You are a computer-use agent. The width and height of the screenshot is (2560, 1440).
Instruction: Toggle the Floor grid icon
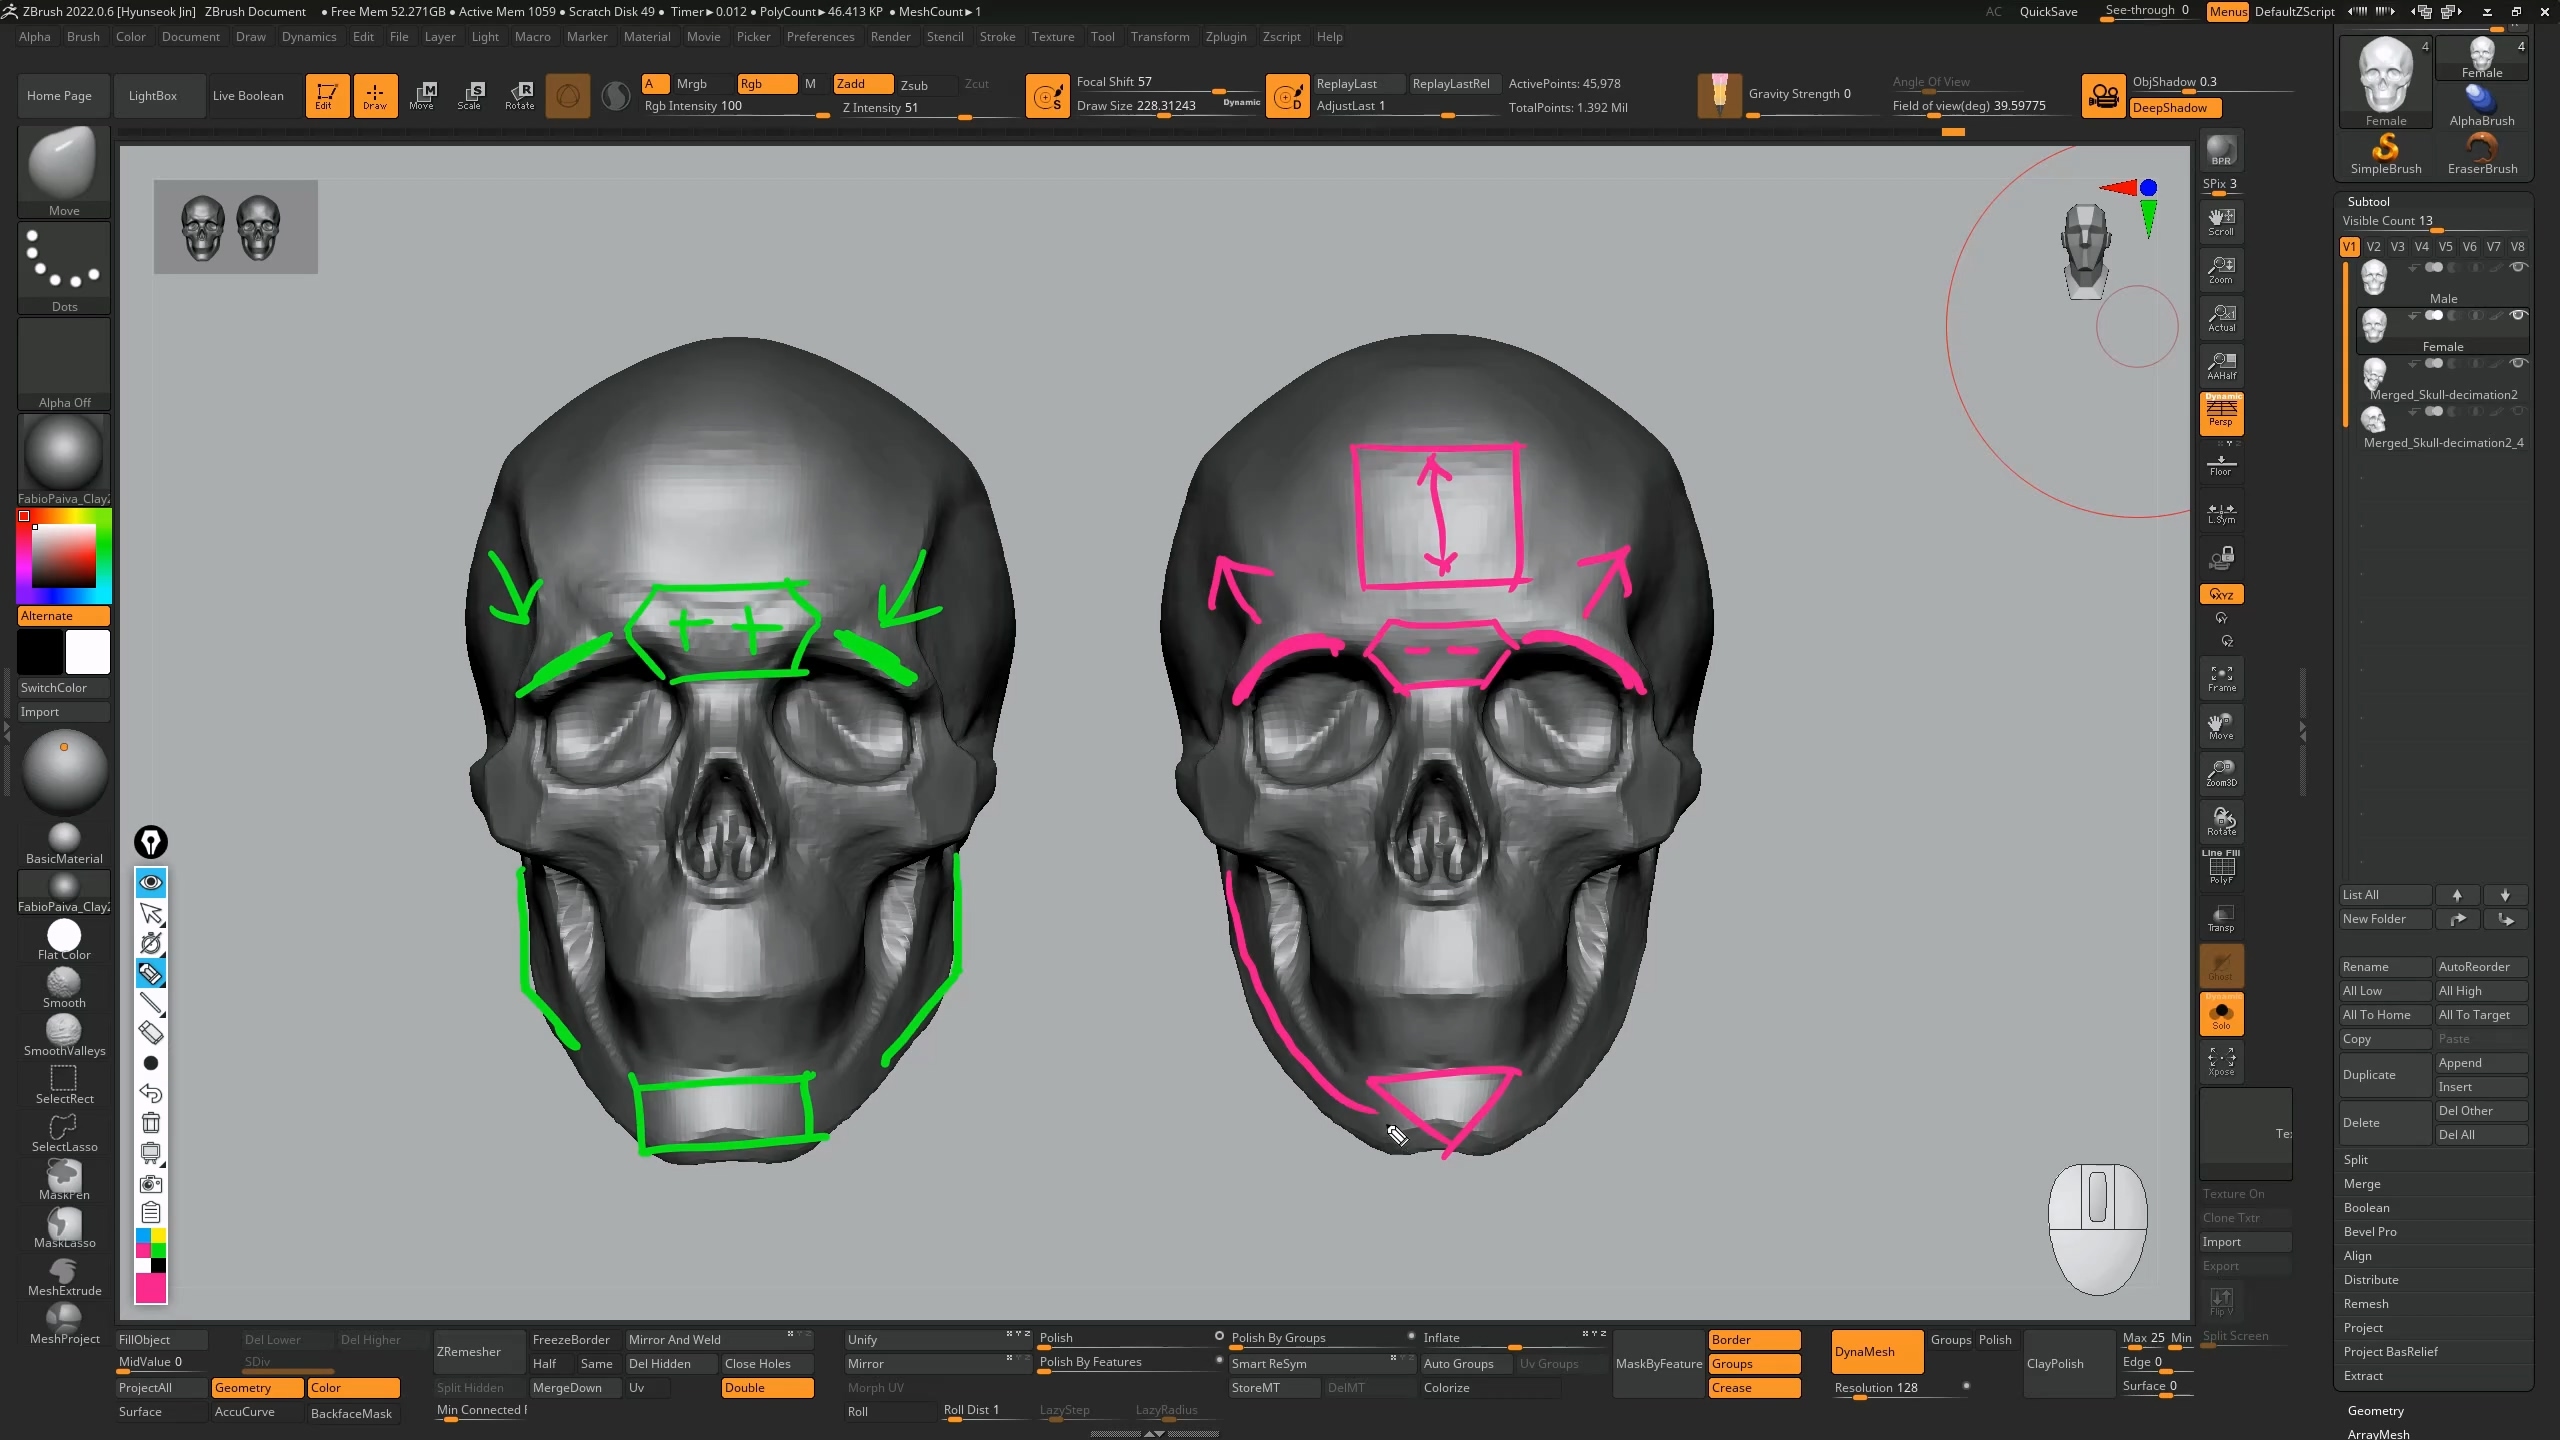click(2221, 464)
